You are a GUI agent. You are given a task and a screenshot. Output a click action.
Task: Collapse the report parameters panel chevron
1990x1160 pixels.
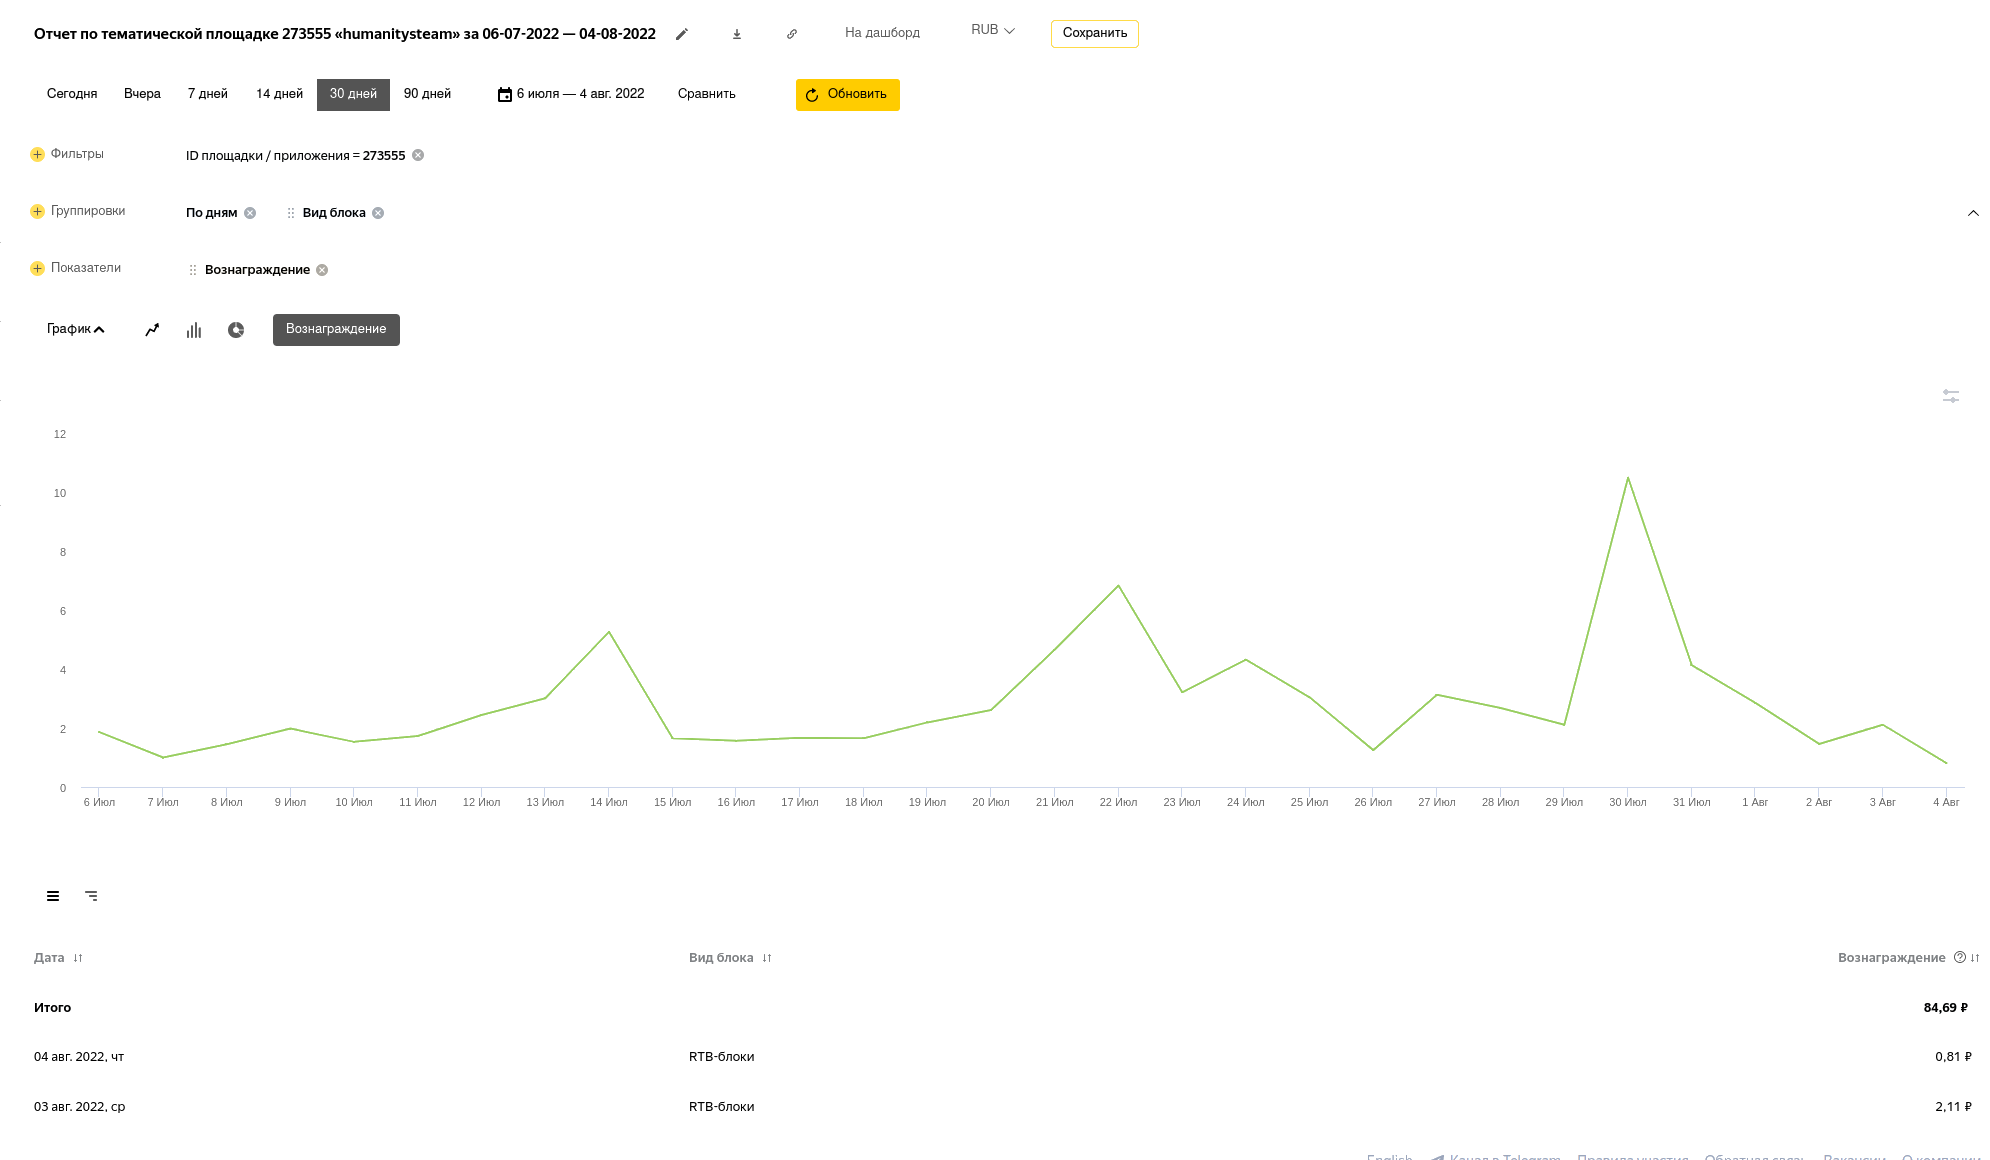coord(1973,213)
